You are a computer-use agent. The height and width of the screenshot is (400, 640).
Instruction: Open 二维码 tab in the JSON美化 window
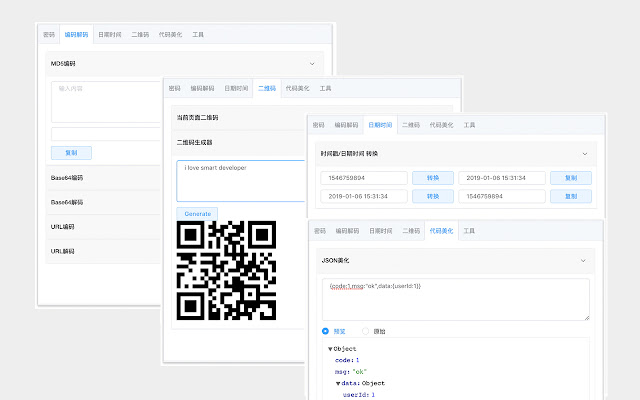(411, 231)
